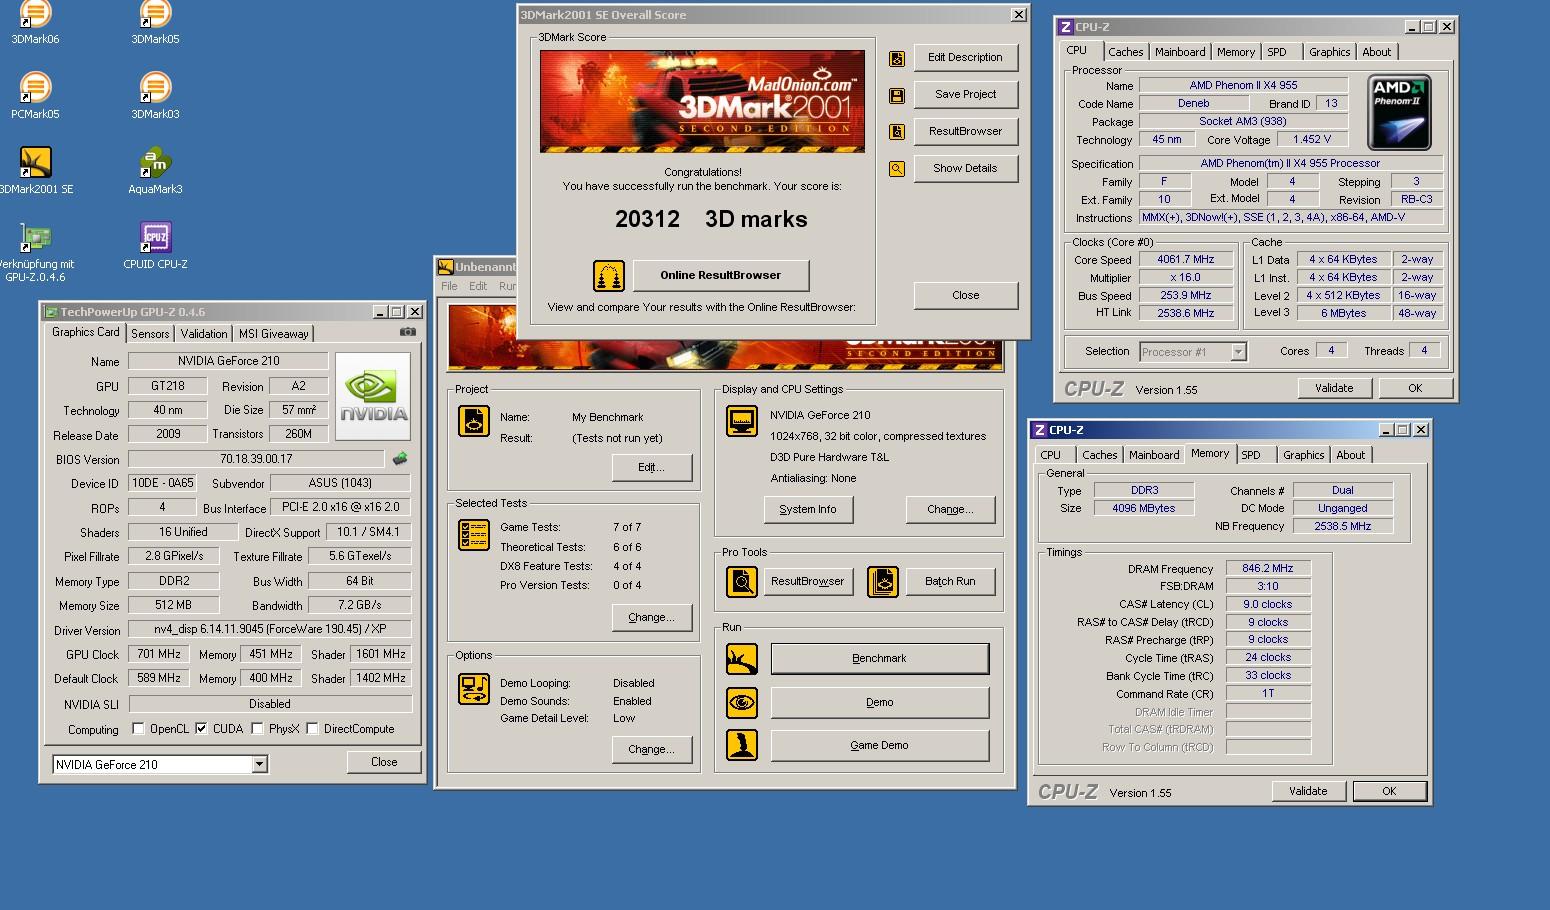Click the magnifier icon beside Show Details
The width and height of the screenshot is (1550, 910).
[x=897, y=169]
